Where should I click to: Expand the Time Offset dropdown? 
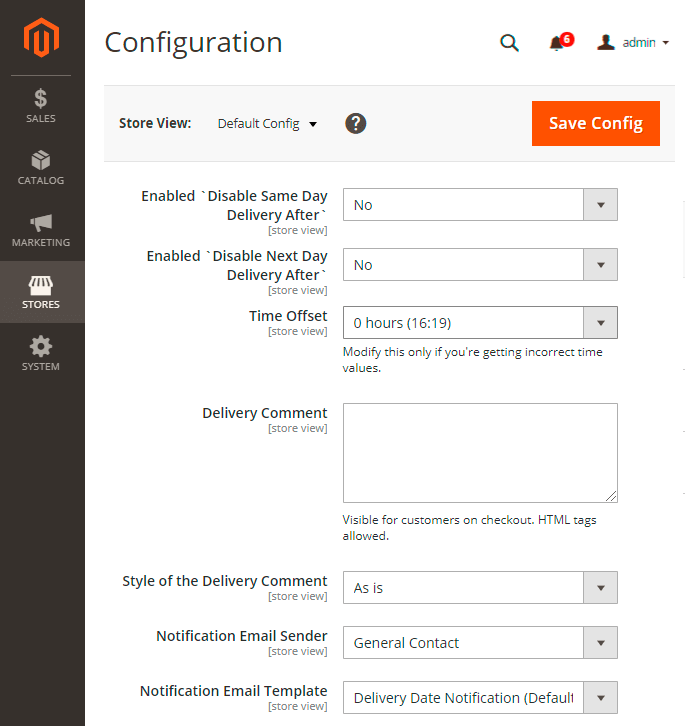pyautogui.click(x=480, y=323)
